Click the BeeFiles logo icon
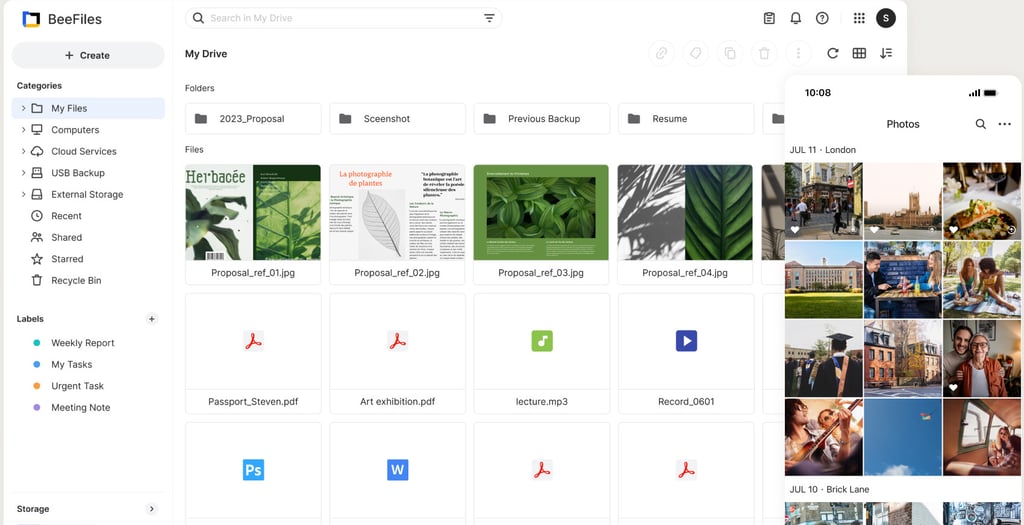This screenshot has height=525, width=1024. [x=31, y=19]
